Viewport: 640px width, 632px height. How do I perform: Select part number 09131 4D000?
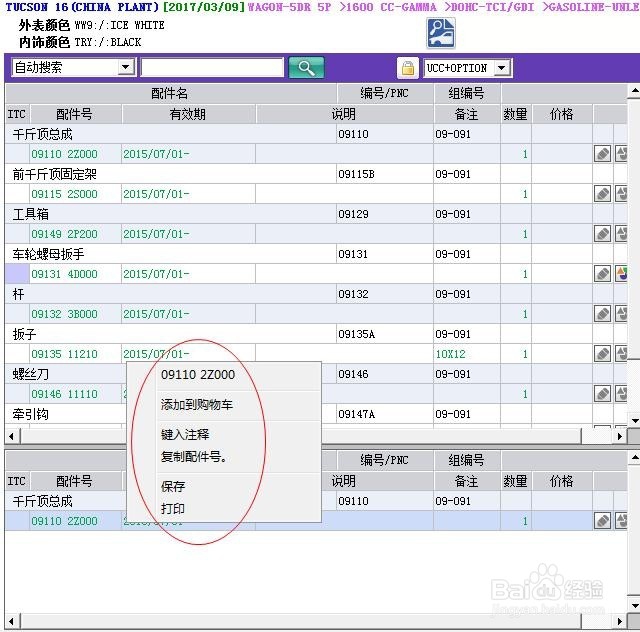click(64, 274)
